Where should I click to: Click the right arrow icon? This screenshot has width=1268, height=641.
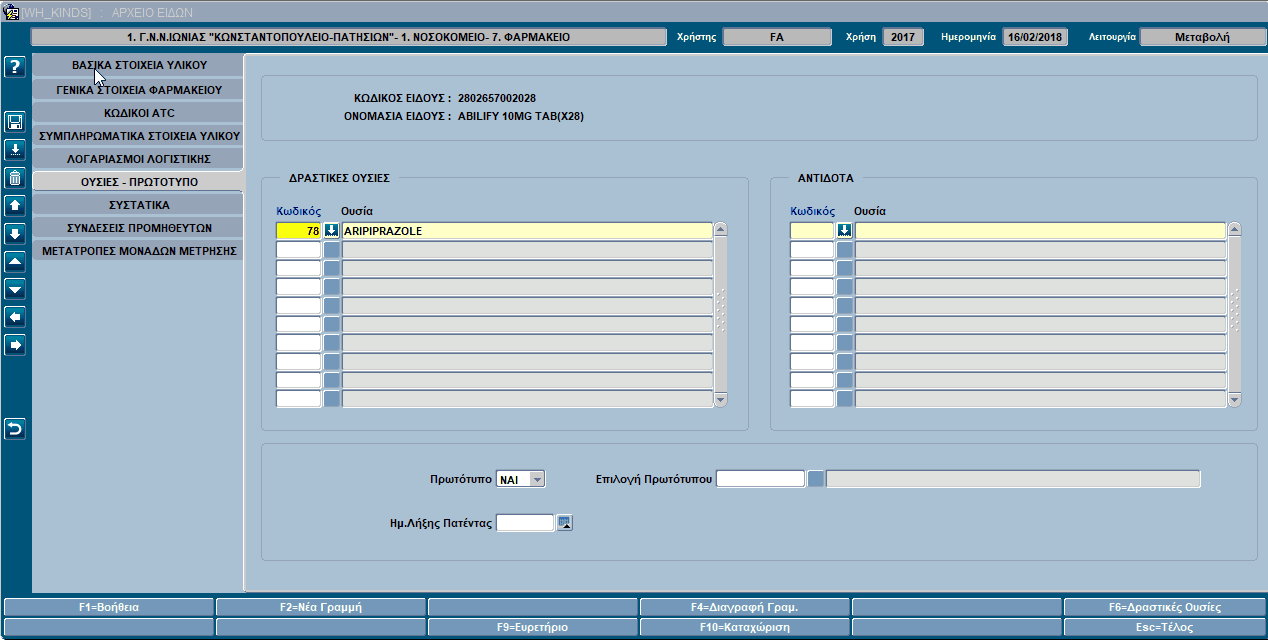click(15, 345)
